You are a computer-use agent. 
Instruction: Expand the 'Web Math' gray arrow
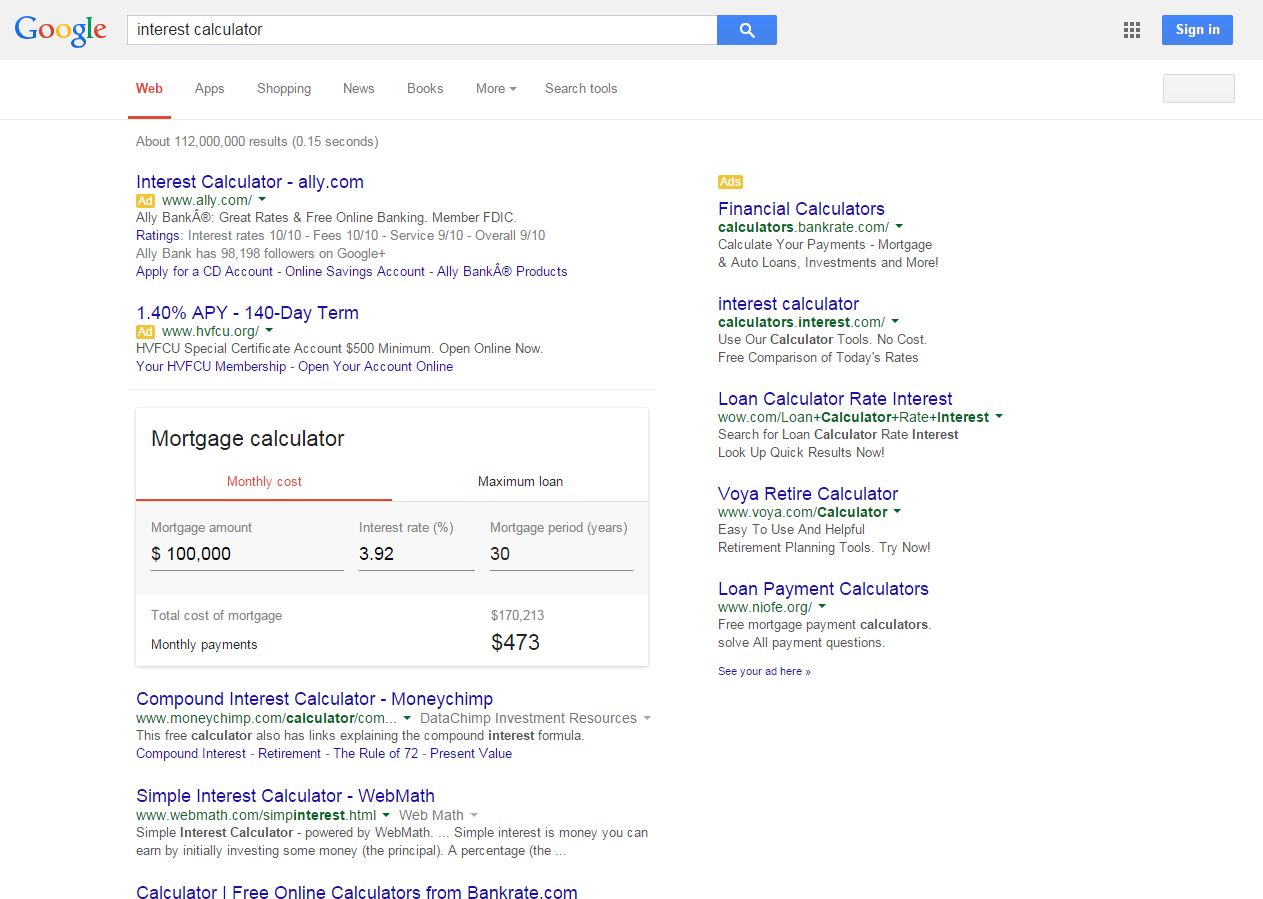pos(474,815)
